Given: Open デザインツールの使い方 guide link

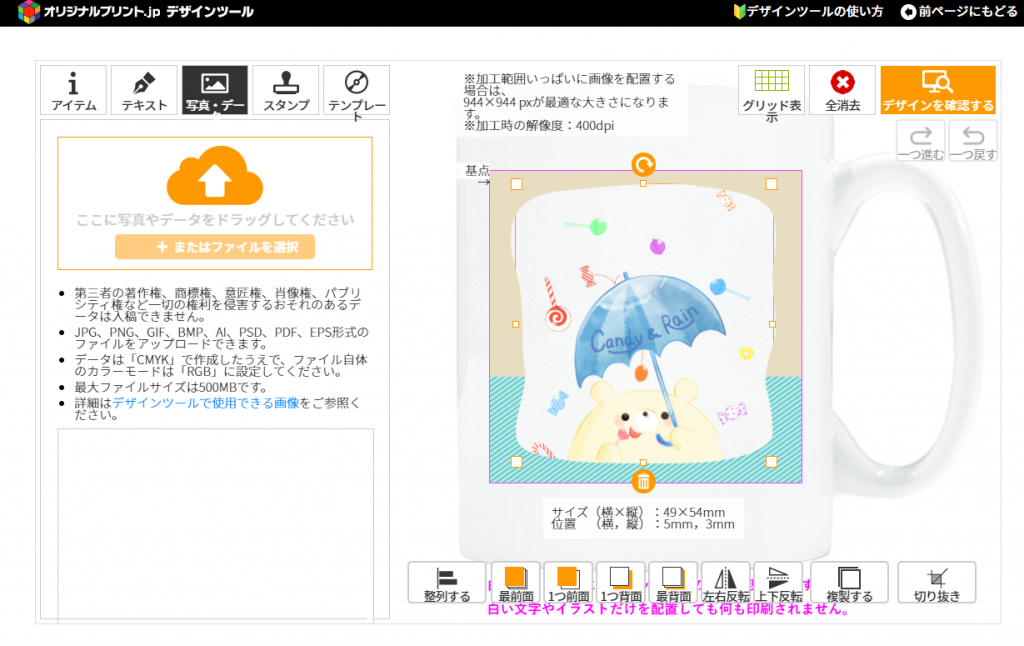Looking at the screenshot, I should (x=808, y=12).
